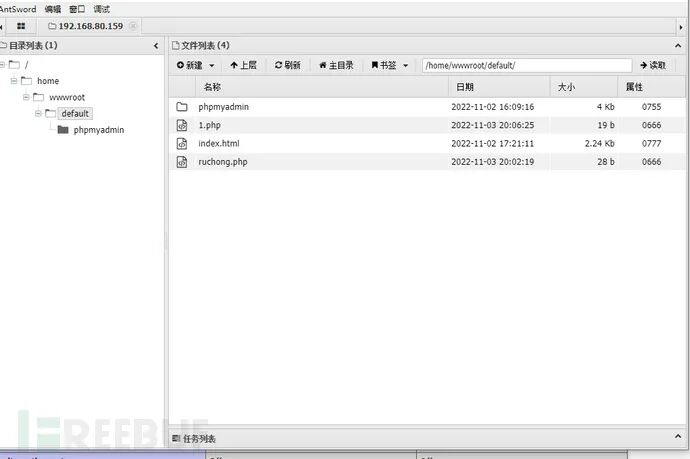The height and width of the screenshot is (459, 690).
Task: Focus the /home/wwwroot/default/ path field
Action: point(527,65)
